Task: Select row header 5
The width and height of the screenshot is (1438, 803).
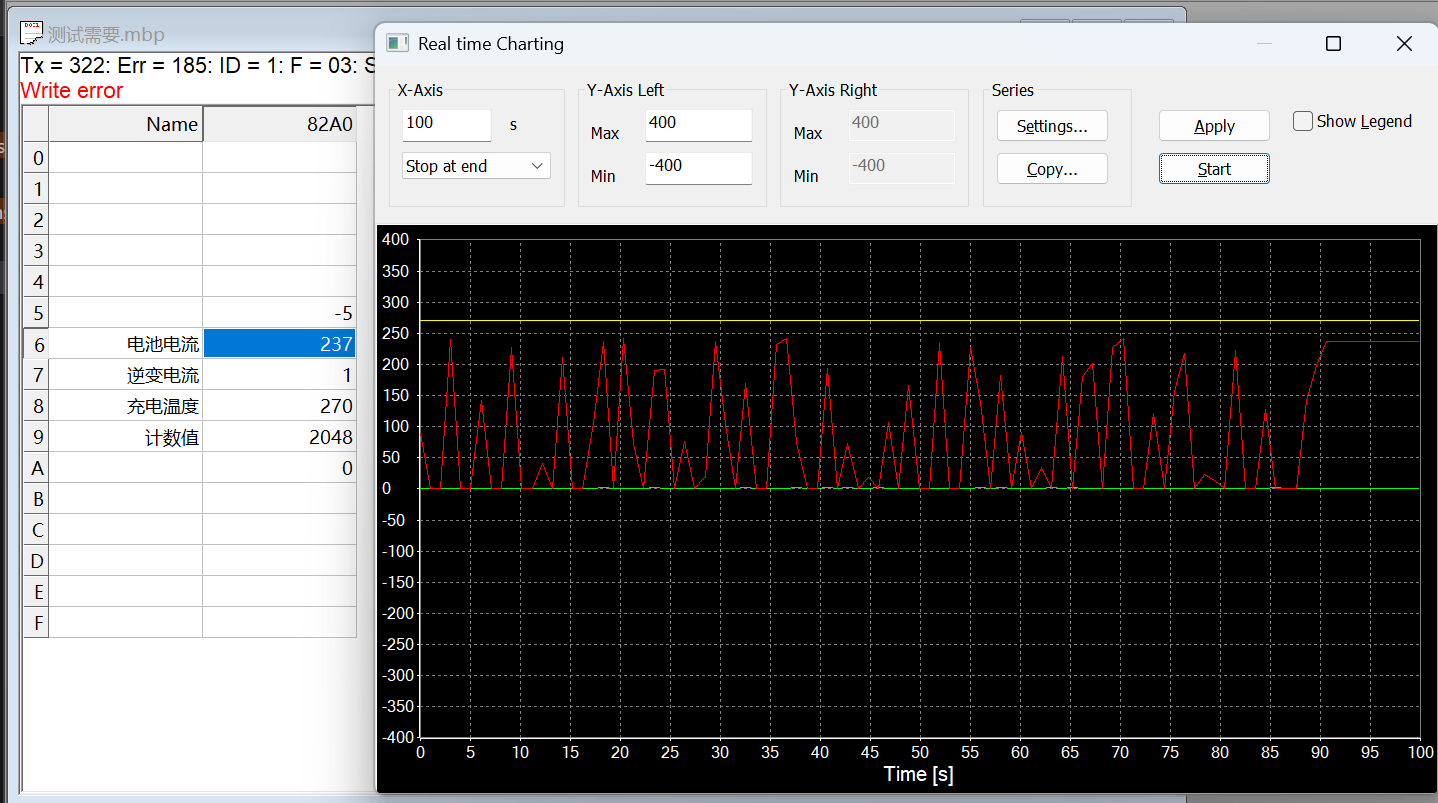Action: (x=37, y=314)
